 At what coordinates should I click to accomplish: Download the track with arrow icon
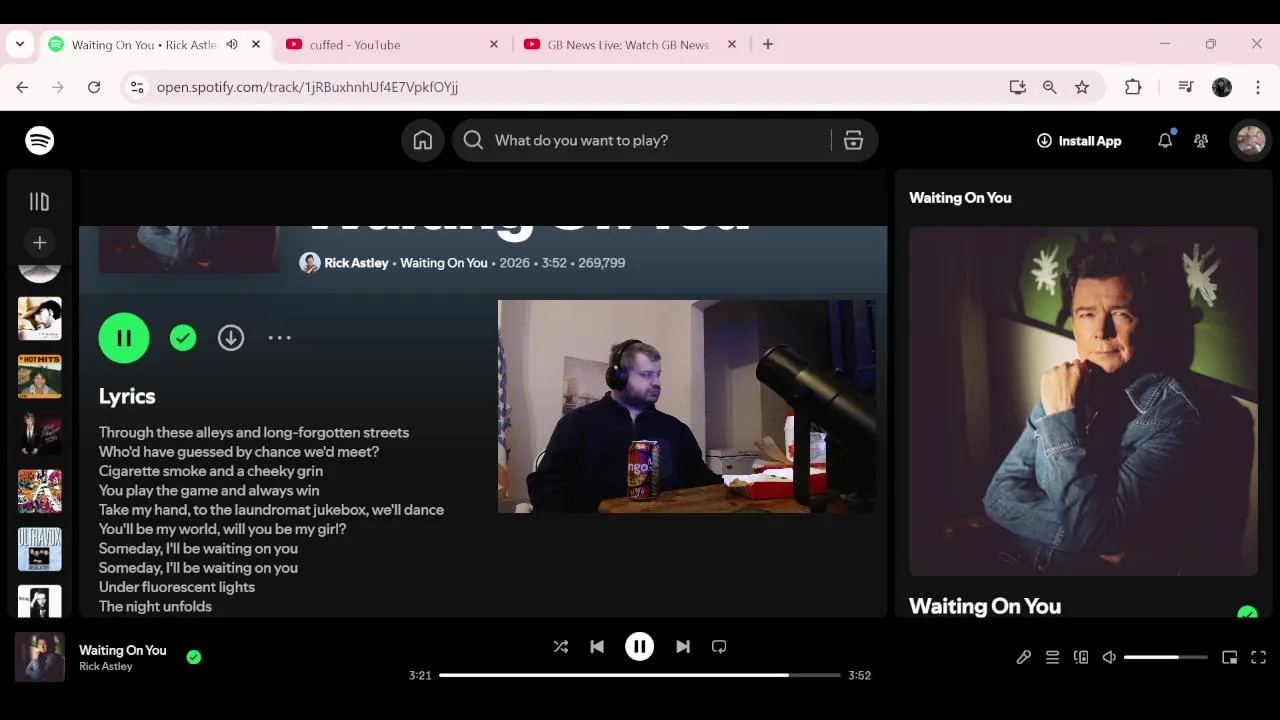(231, 338)
